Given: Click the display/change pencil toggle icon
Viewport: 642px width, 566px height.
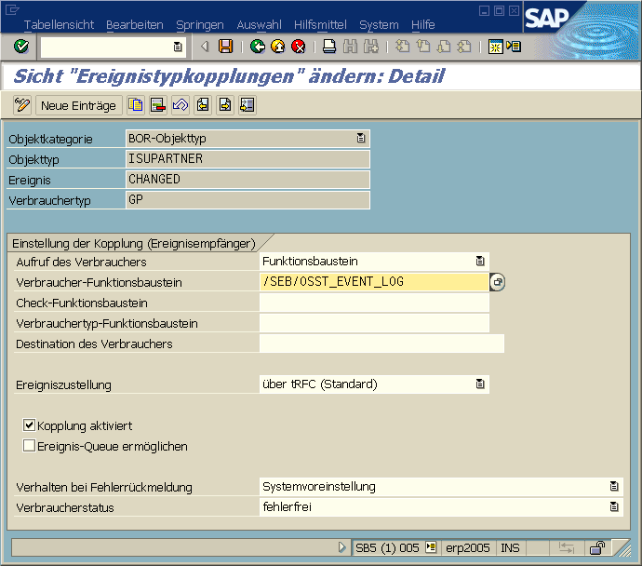Looking at the screenshot, I should pyautogui.click(x=22, y=105).
